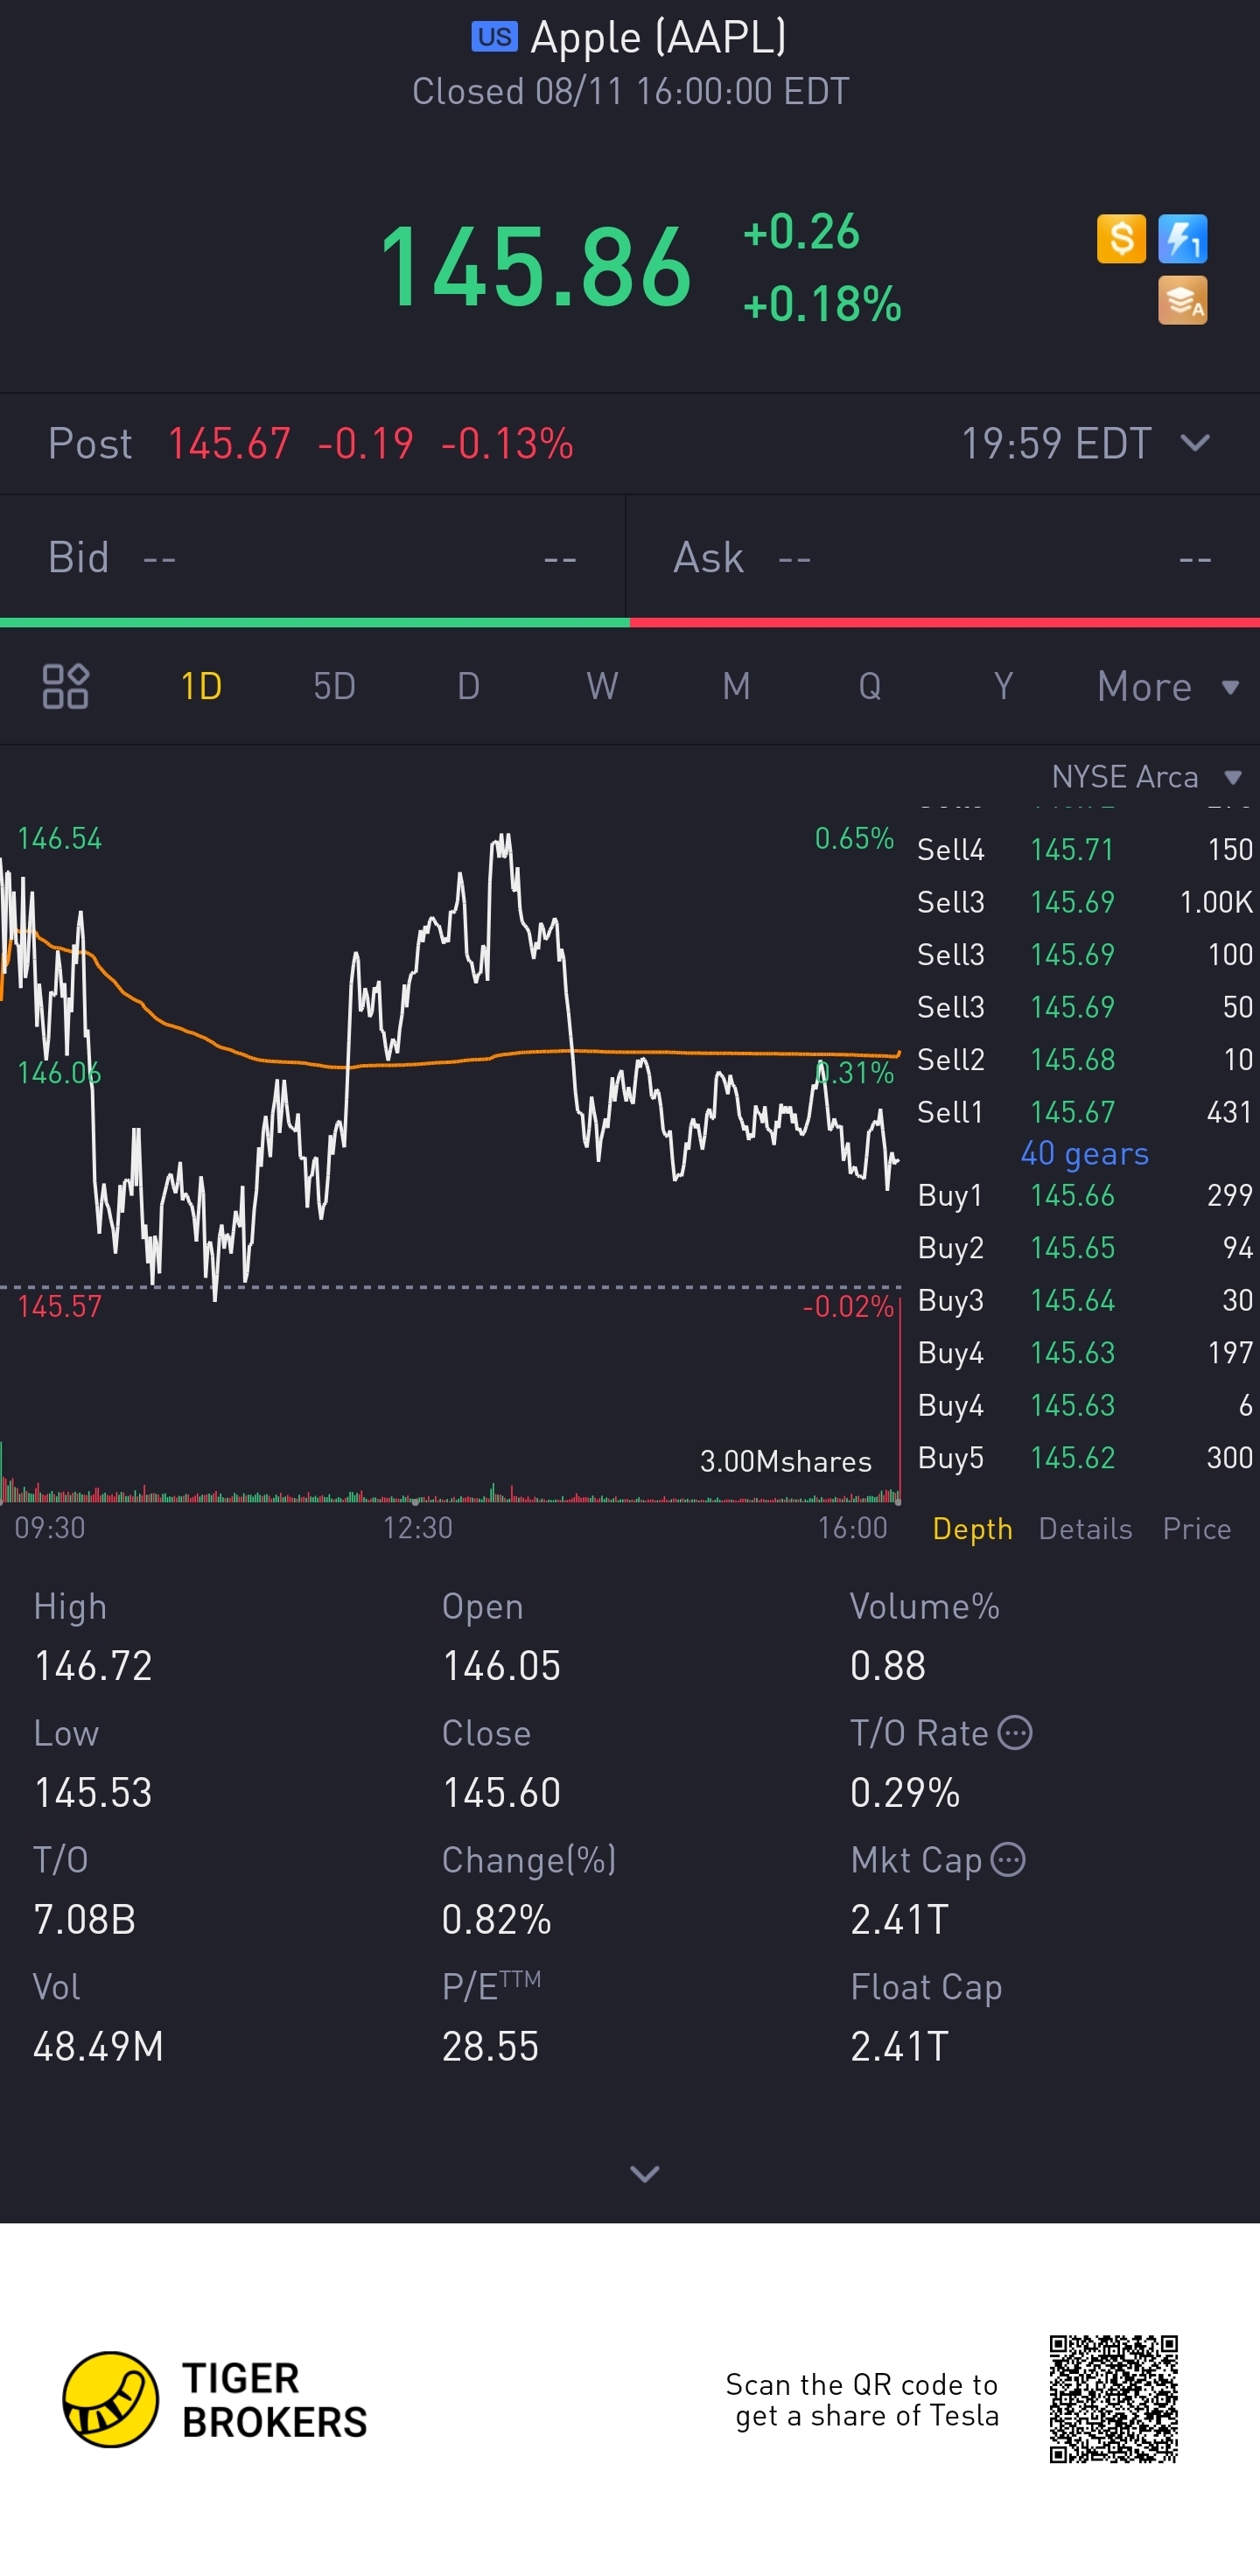Switch to monthly M chart tab

(x=736, y=686)
